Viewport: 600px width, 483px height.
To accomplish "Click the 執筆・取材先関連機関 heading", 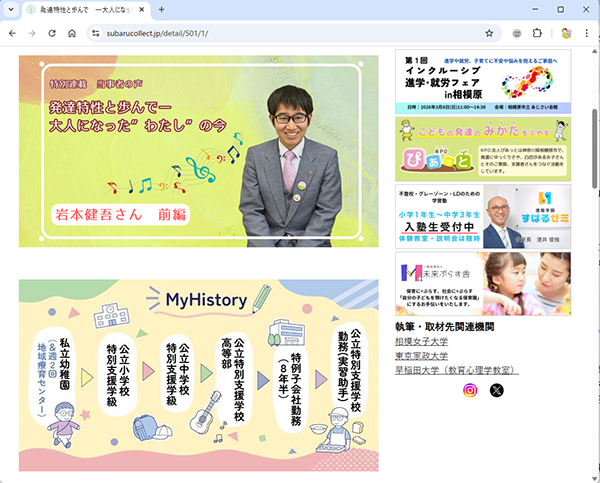I will coord(445,327).
